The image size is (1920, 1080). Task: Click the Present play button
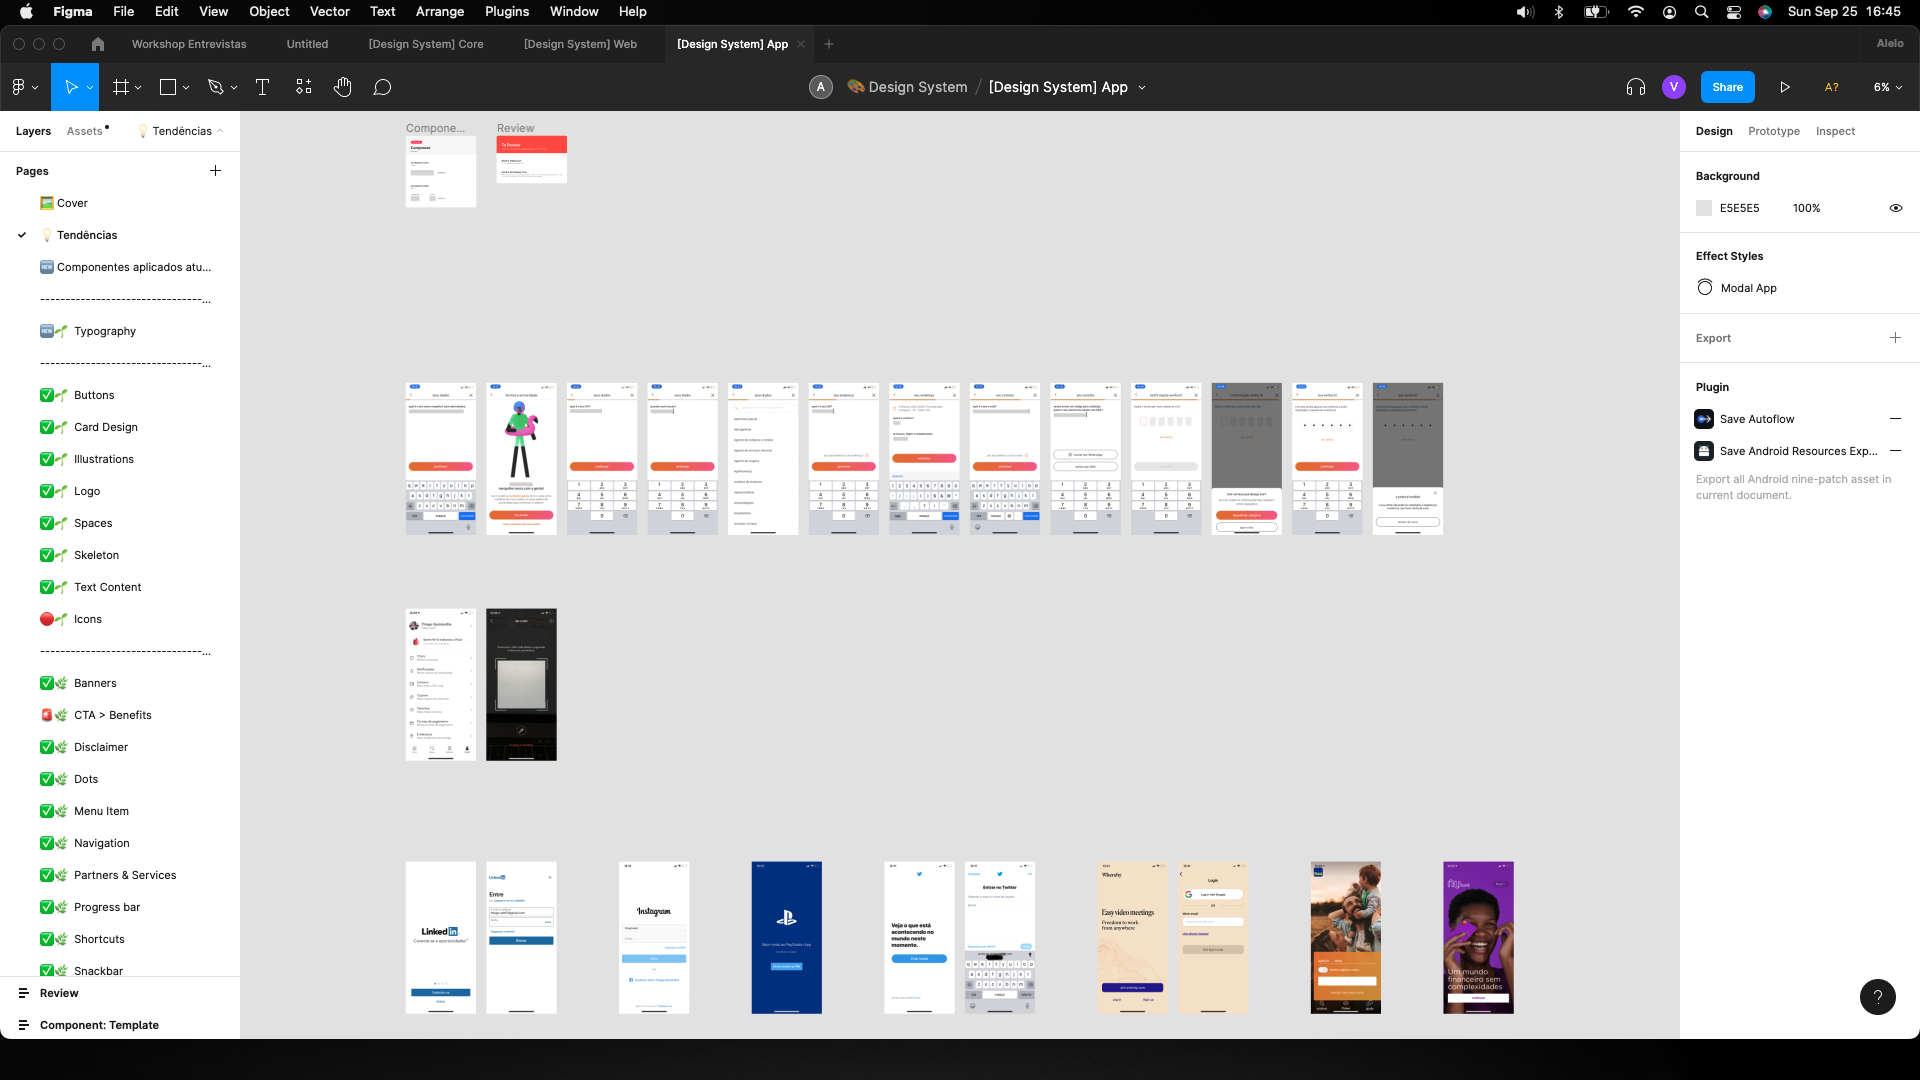click(x=1785, y=87)
